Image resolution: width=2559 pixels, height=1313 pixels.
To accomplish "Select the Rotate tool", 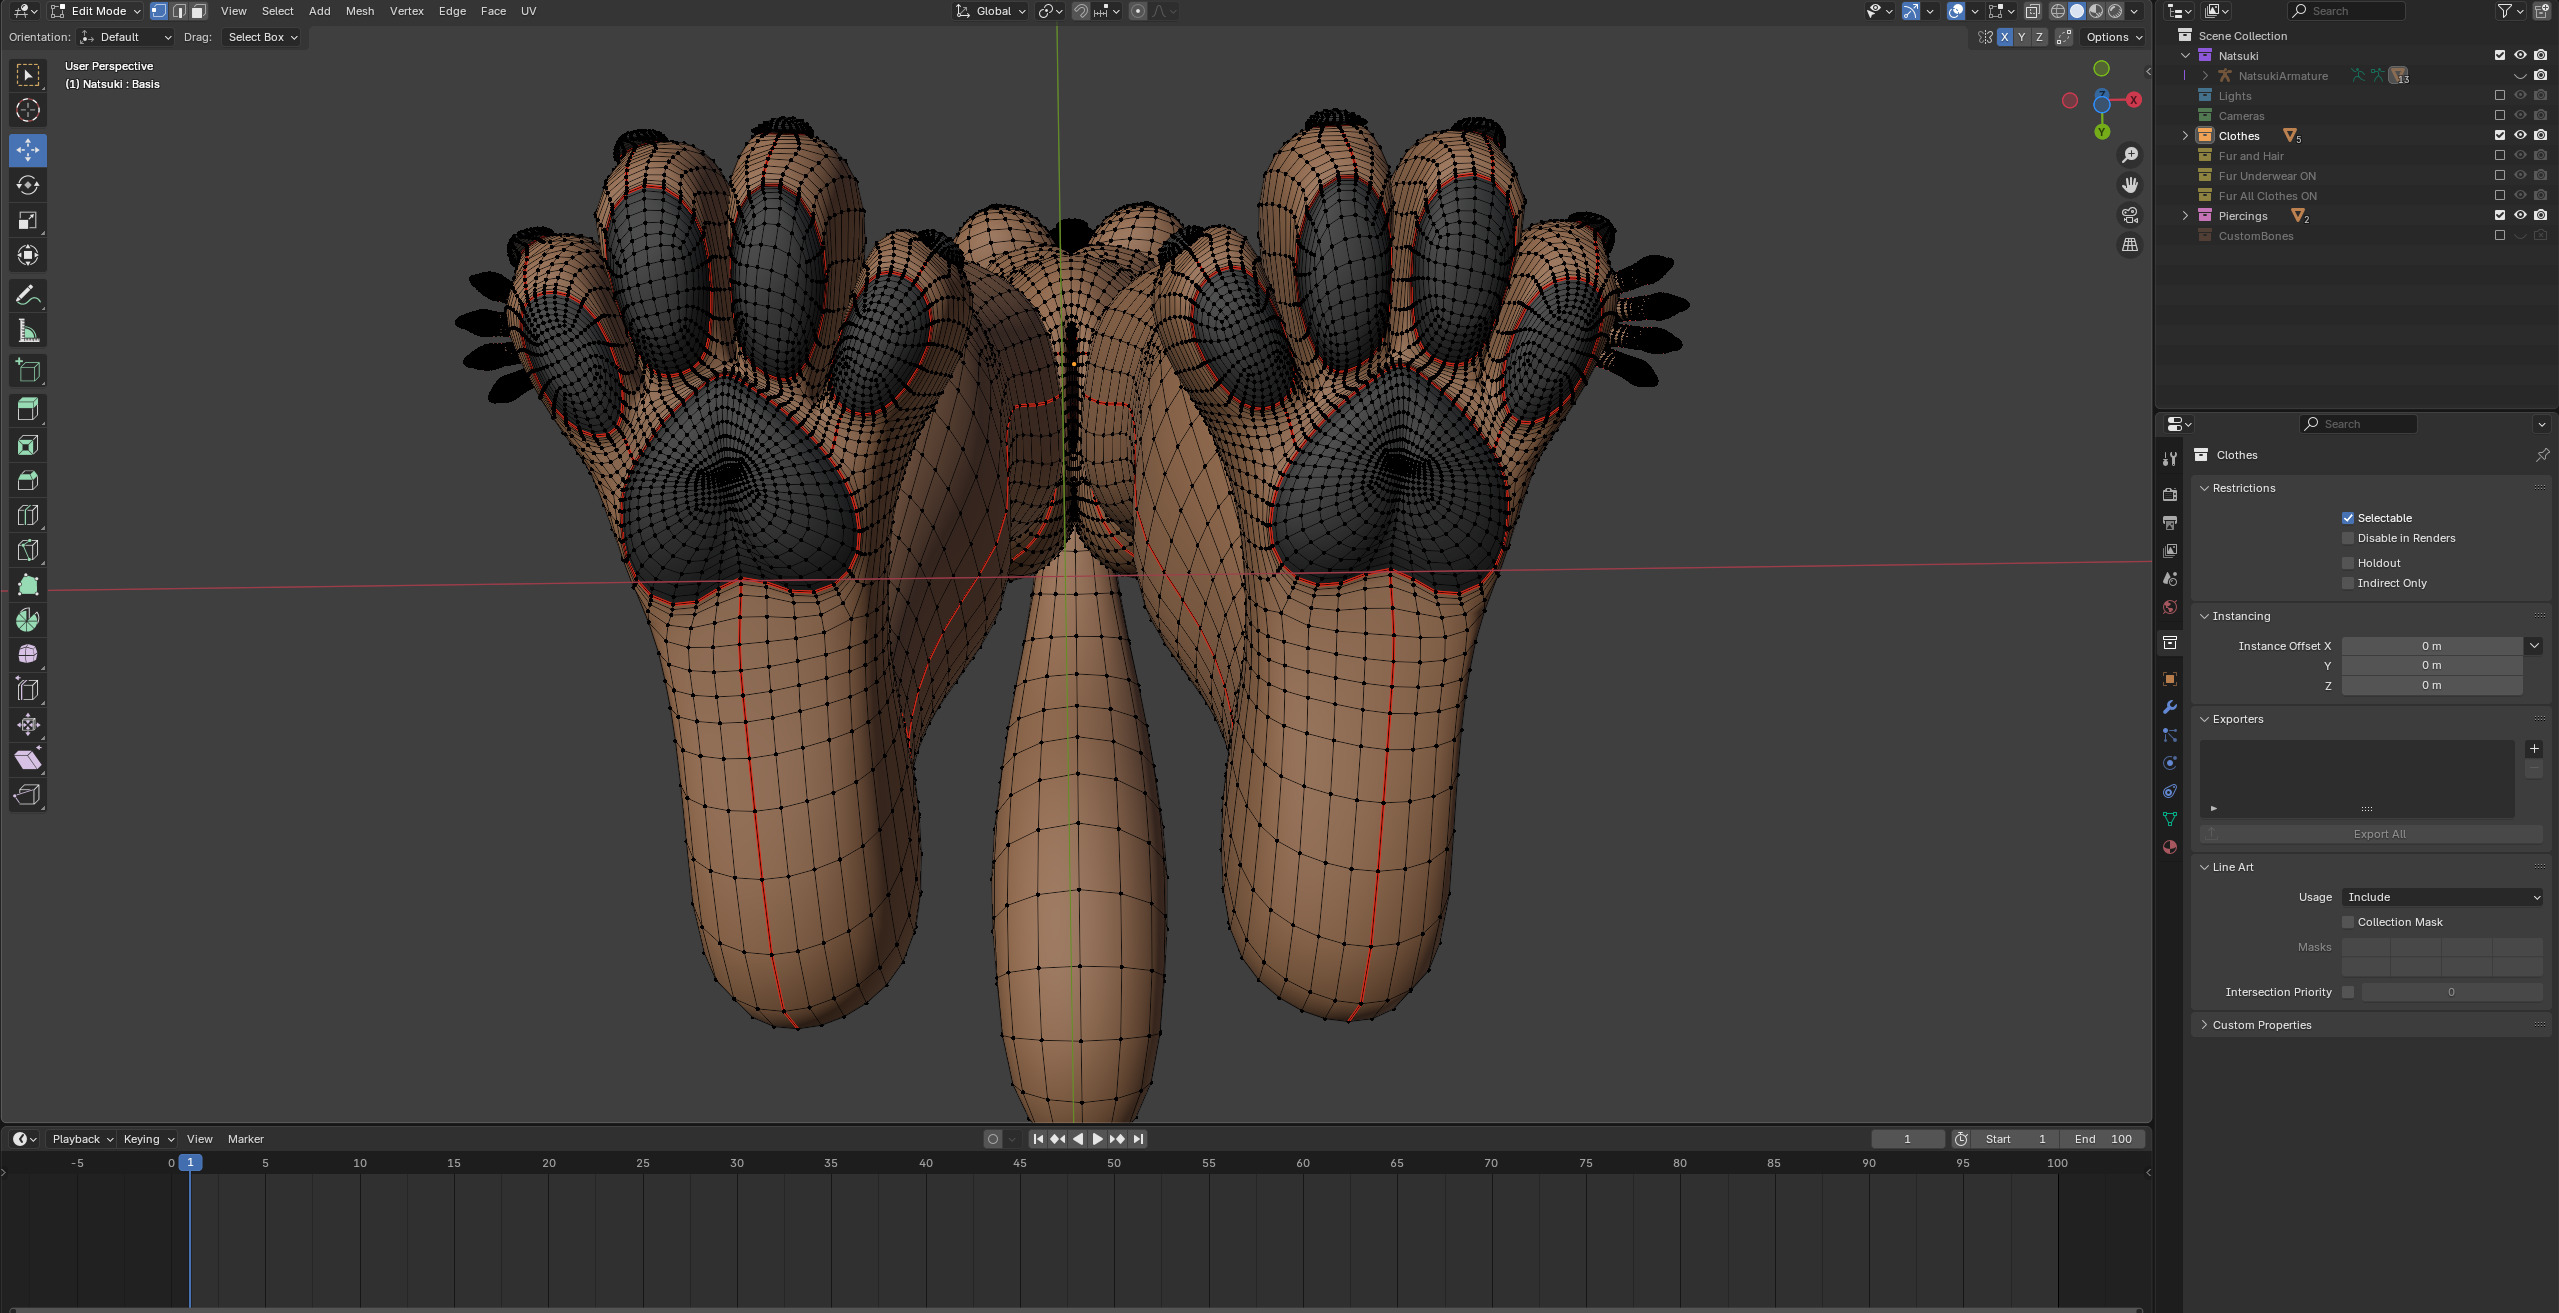I will click(x=28, y=185).
